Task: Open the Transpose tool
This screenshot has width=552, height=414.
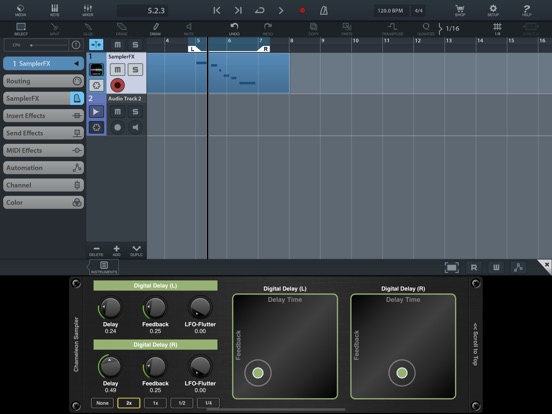Action: [392, 29]
